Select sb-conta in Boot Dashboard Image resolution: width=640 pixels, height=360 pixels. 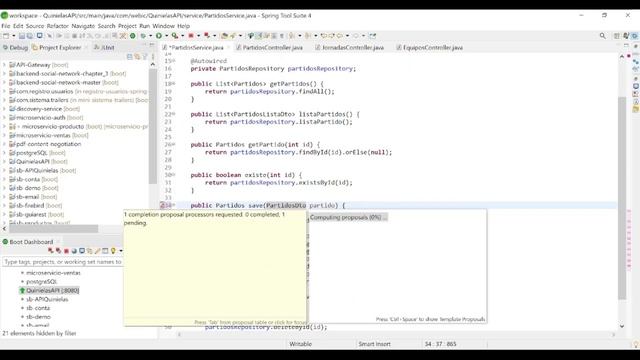[x=38, y=308]
